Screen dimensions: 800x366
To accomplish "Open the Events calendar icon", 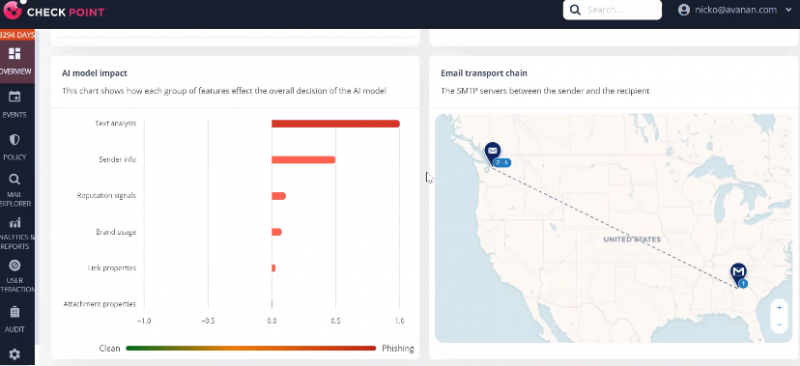I will (x=15, y=96).
